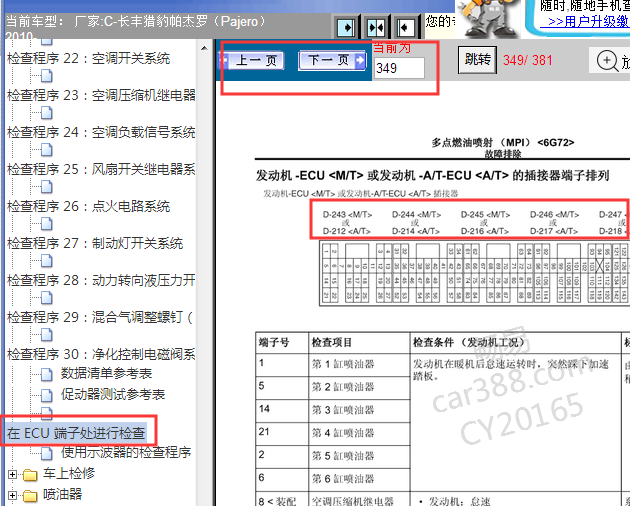Click the D-243 <M/T> connector label
The height and width of the screenshot is (506, 630).
[x=348, y=215]
